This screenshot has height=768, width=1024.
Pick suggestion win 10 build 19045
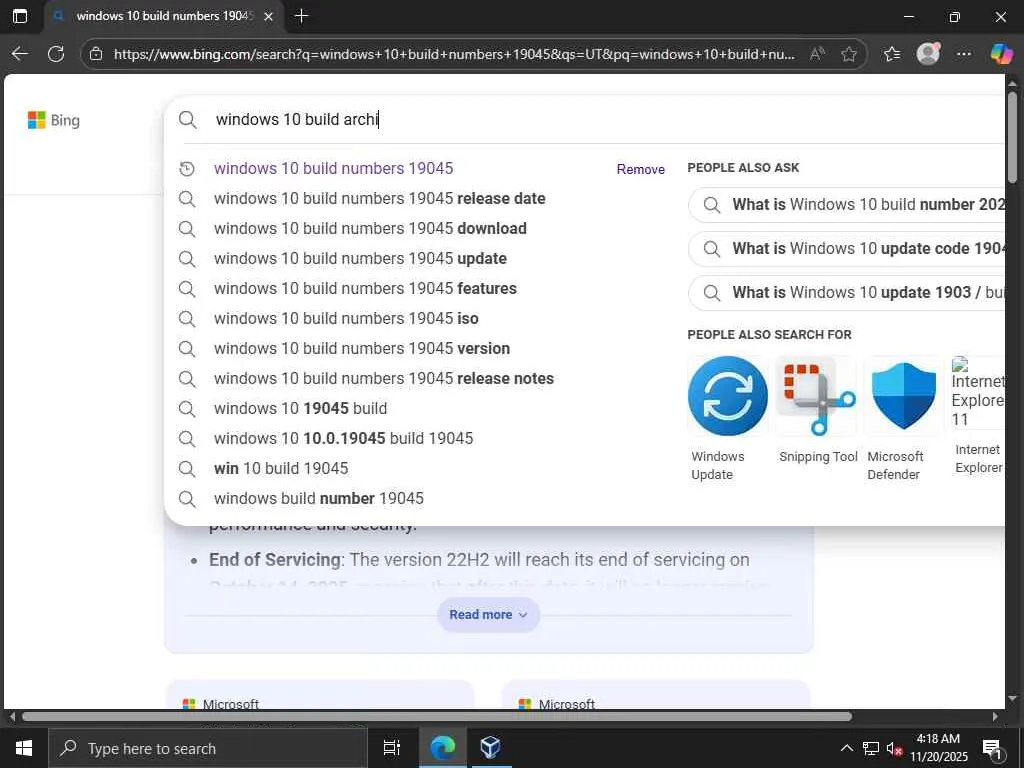(281, 469)
